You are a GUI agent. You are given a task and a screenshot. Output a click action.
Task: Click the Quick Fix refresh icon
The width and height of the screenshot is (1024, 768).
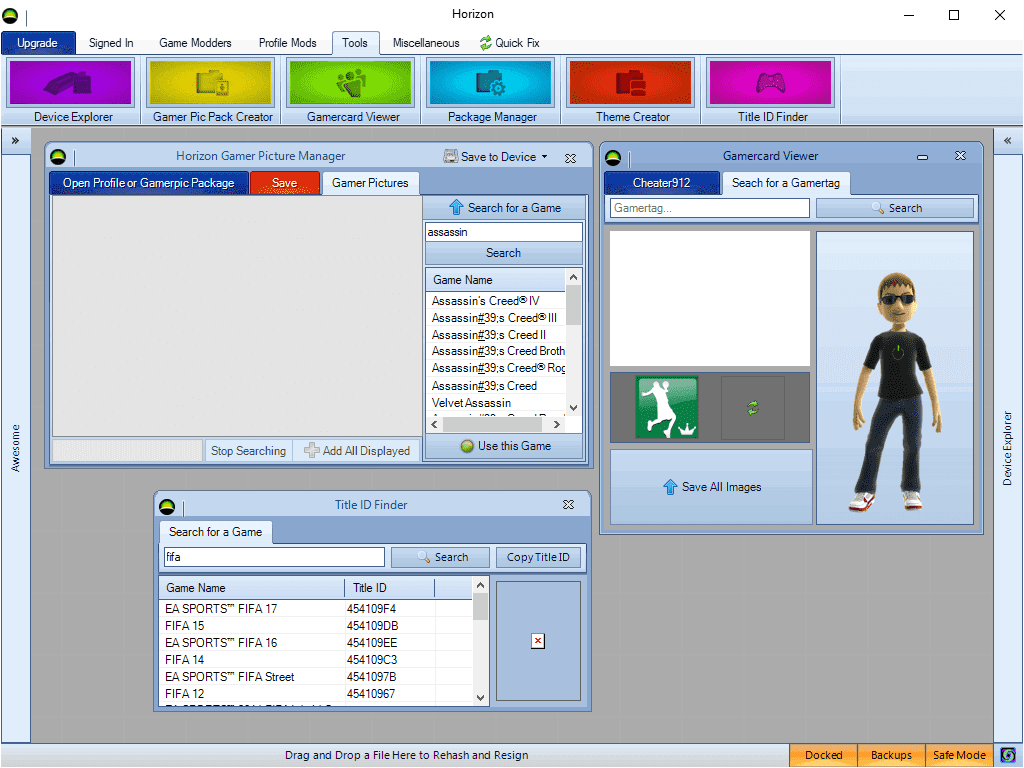click(x=485, y=43)
